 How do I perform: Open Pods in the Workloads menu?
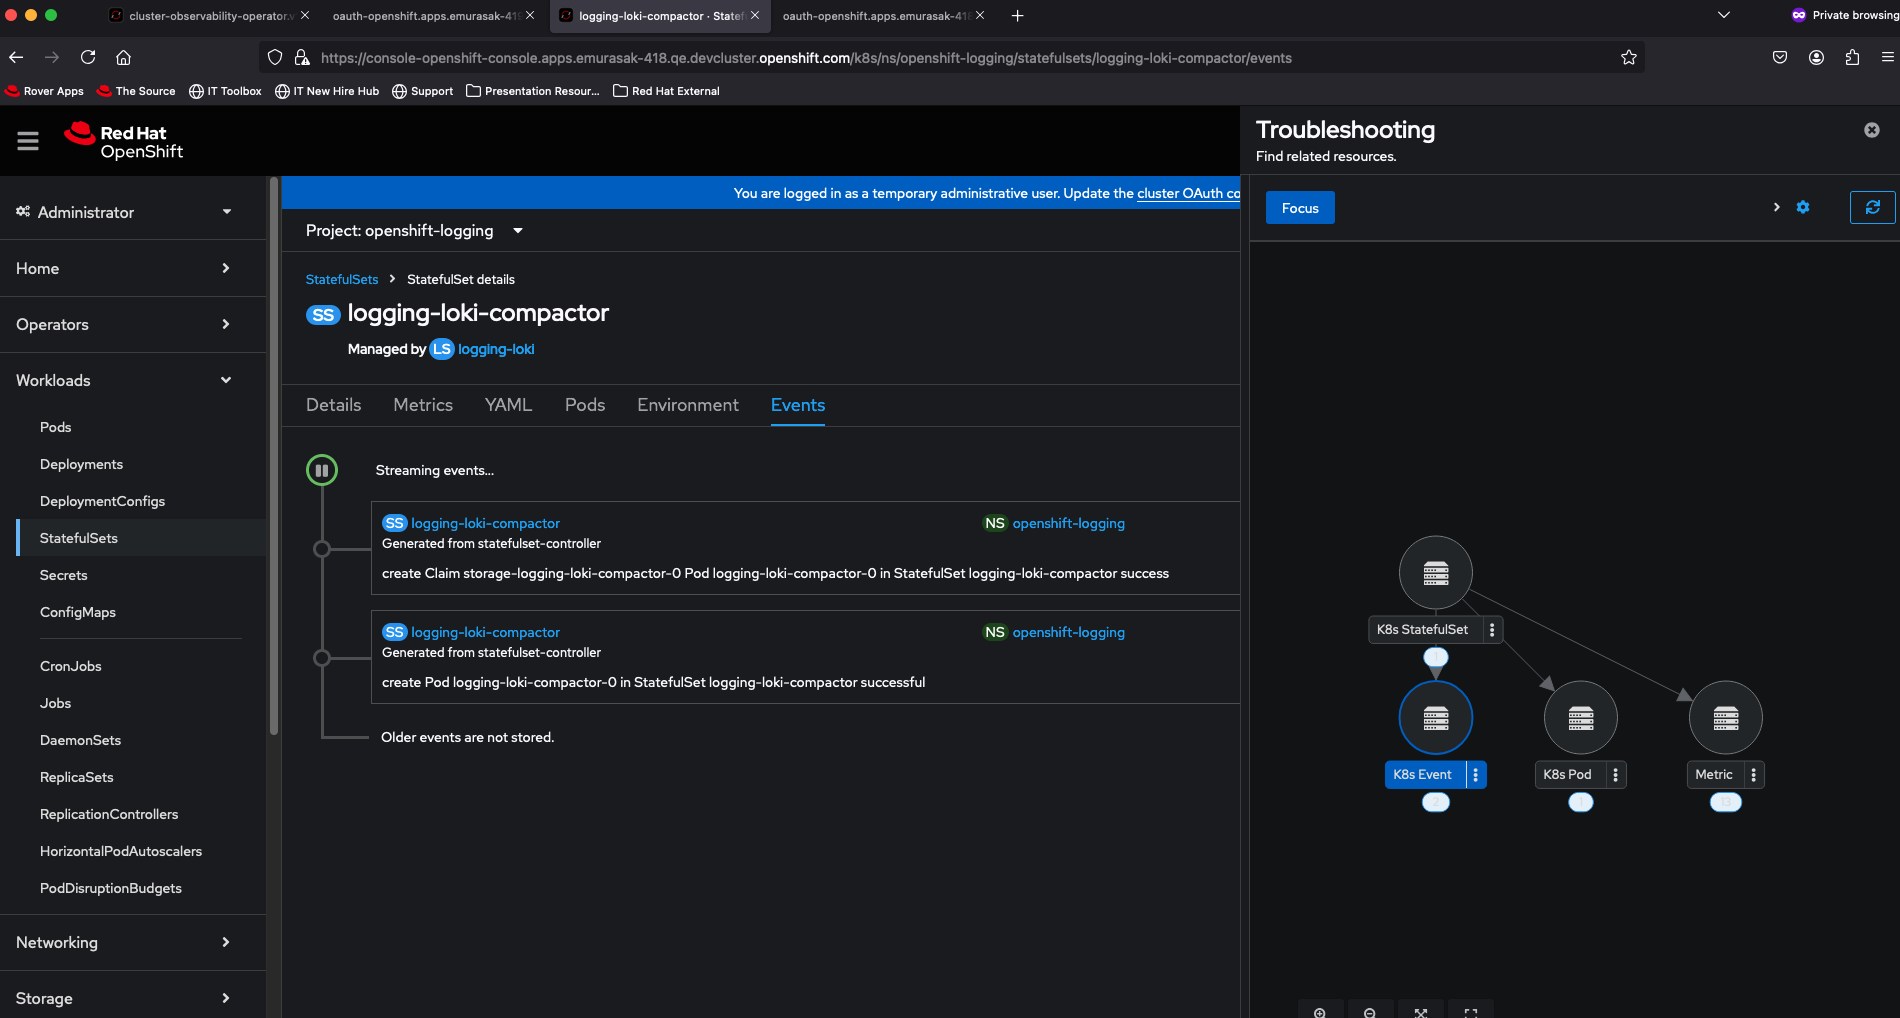point(56,427)
